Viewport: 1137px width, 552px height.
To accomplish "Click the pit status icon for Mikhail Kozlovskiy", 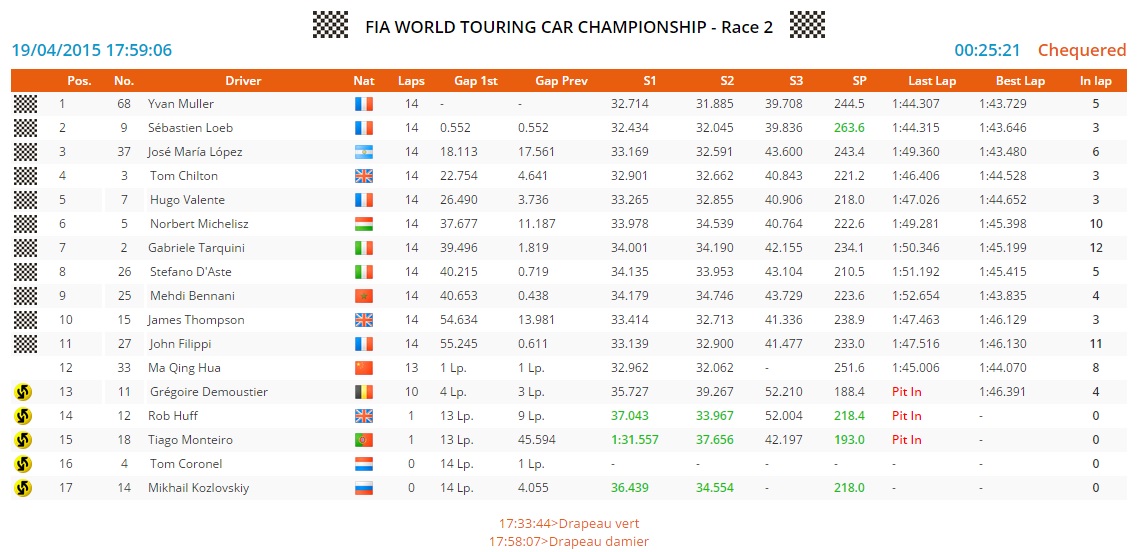I will pos(23,488).
